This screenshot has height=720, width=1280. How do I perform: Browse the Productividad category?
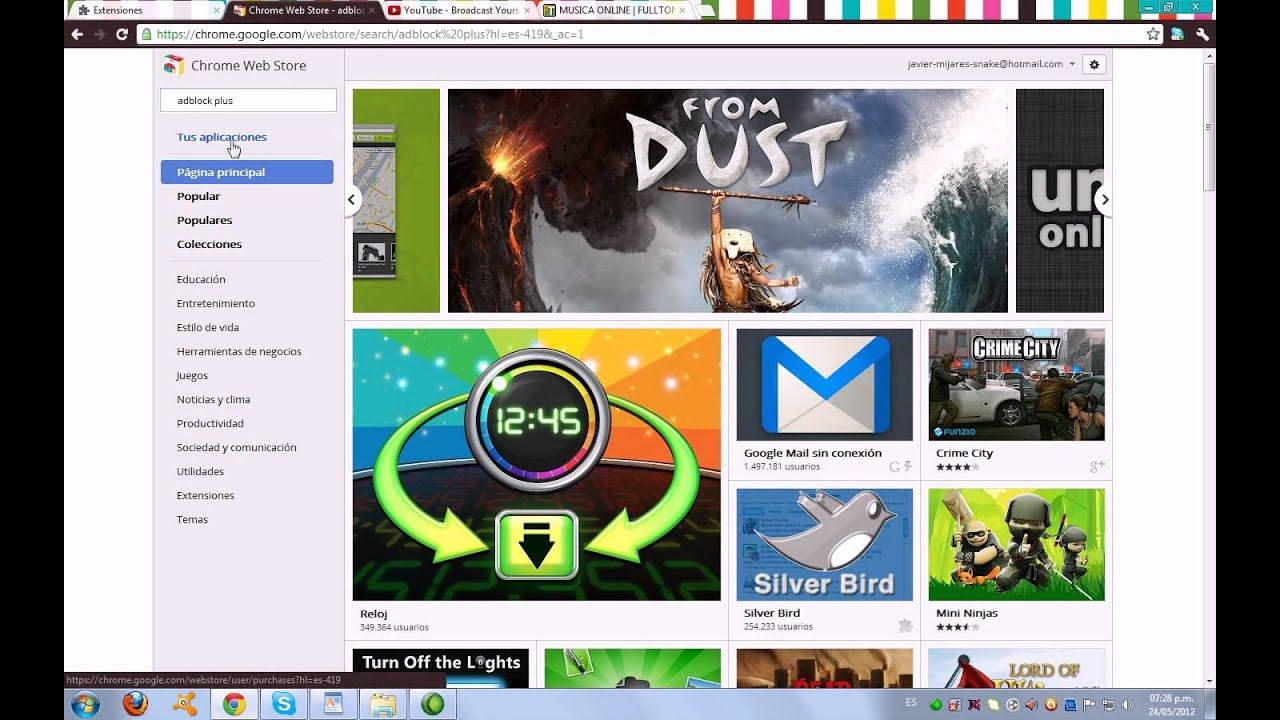click(x=210, y=424)
